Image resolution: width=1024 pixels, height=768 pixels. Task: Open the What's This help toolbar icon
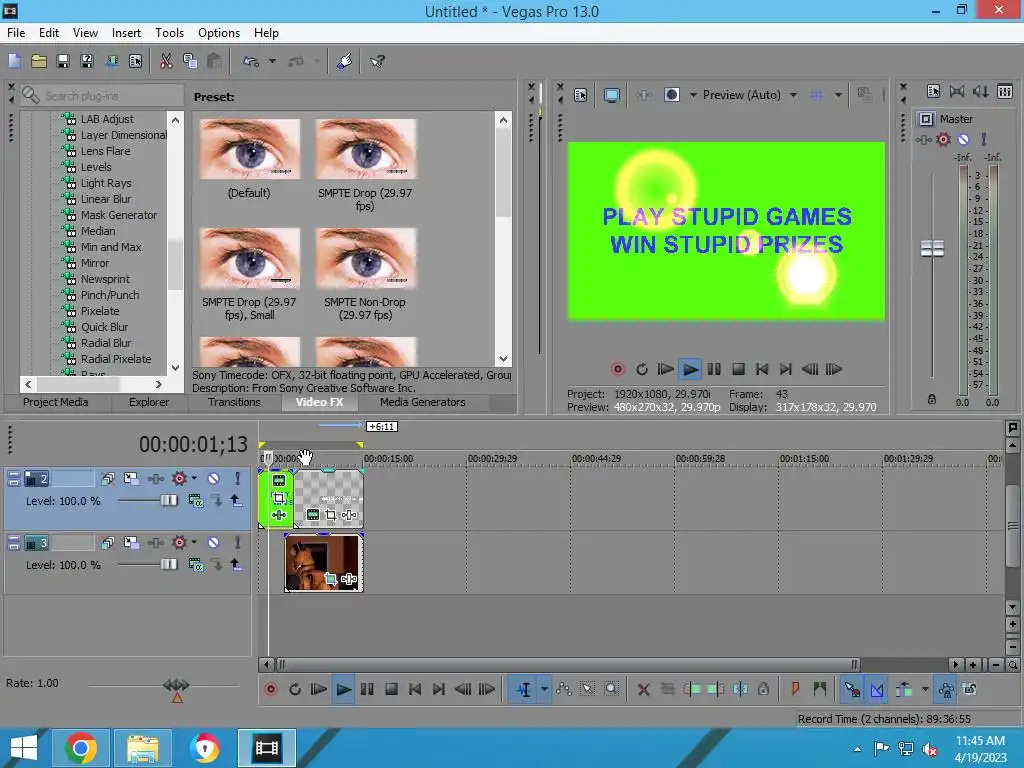[377, 61]
